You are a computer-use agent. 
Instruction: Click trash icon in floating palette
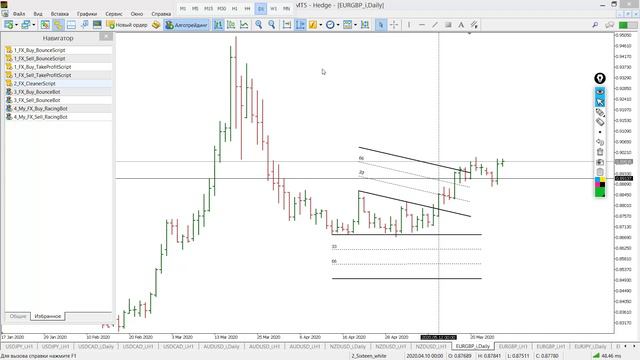600,152
